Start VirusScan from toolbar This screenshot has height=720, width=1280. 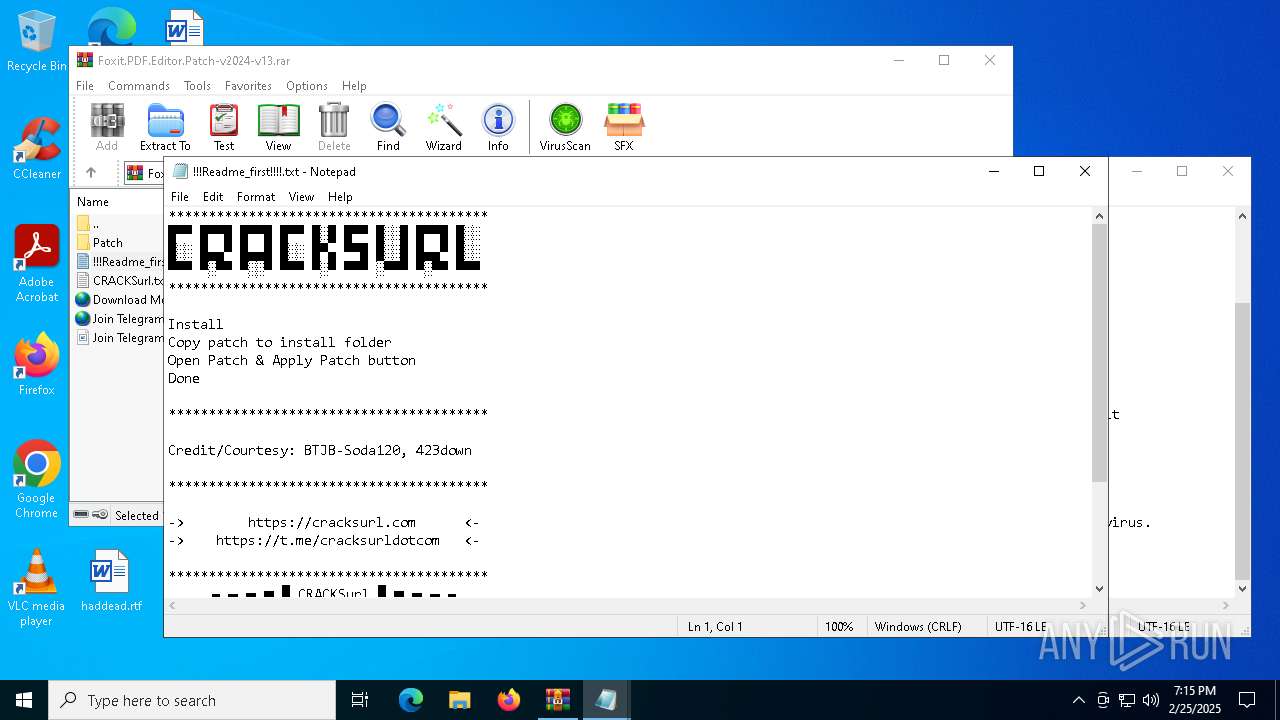[x=565, y=127]
